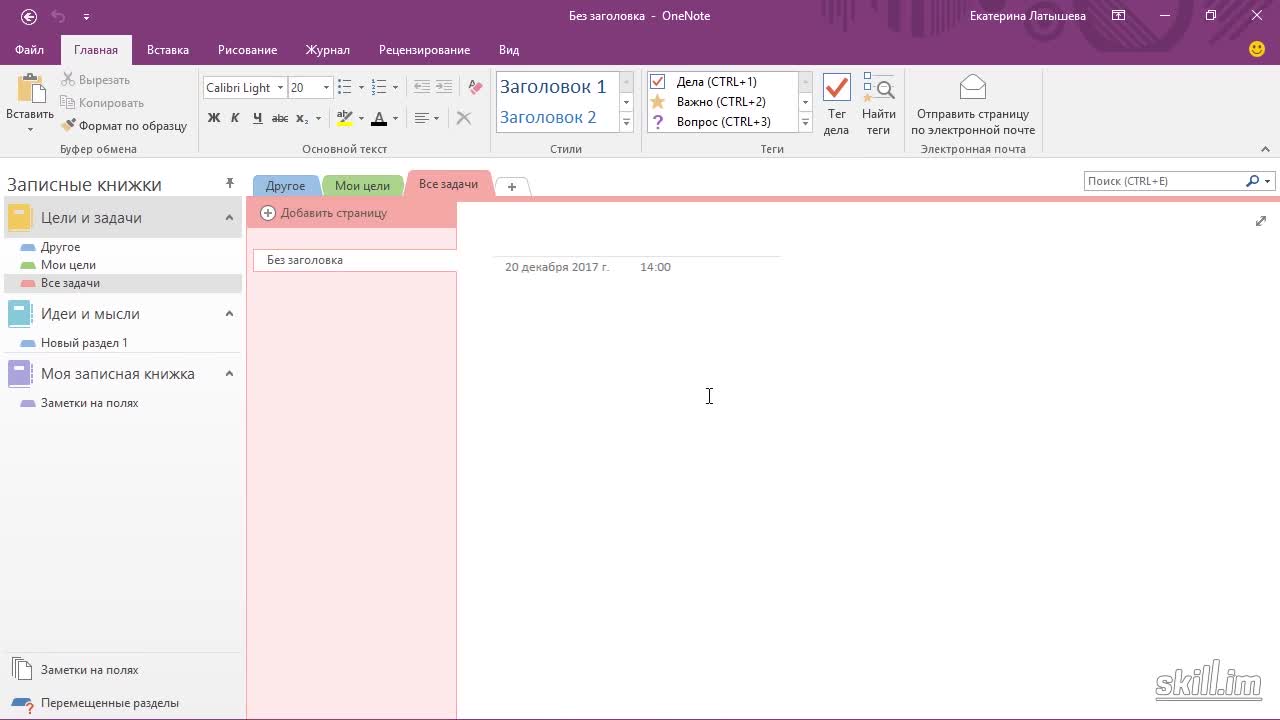Expand the styles gallery
The image size is (1280, 720).
pos(627,123)
